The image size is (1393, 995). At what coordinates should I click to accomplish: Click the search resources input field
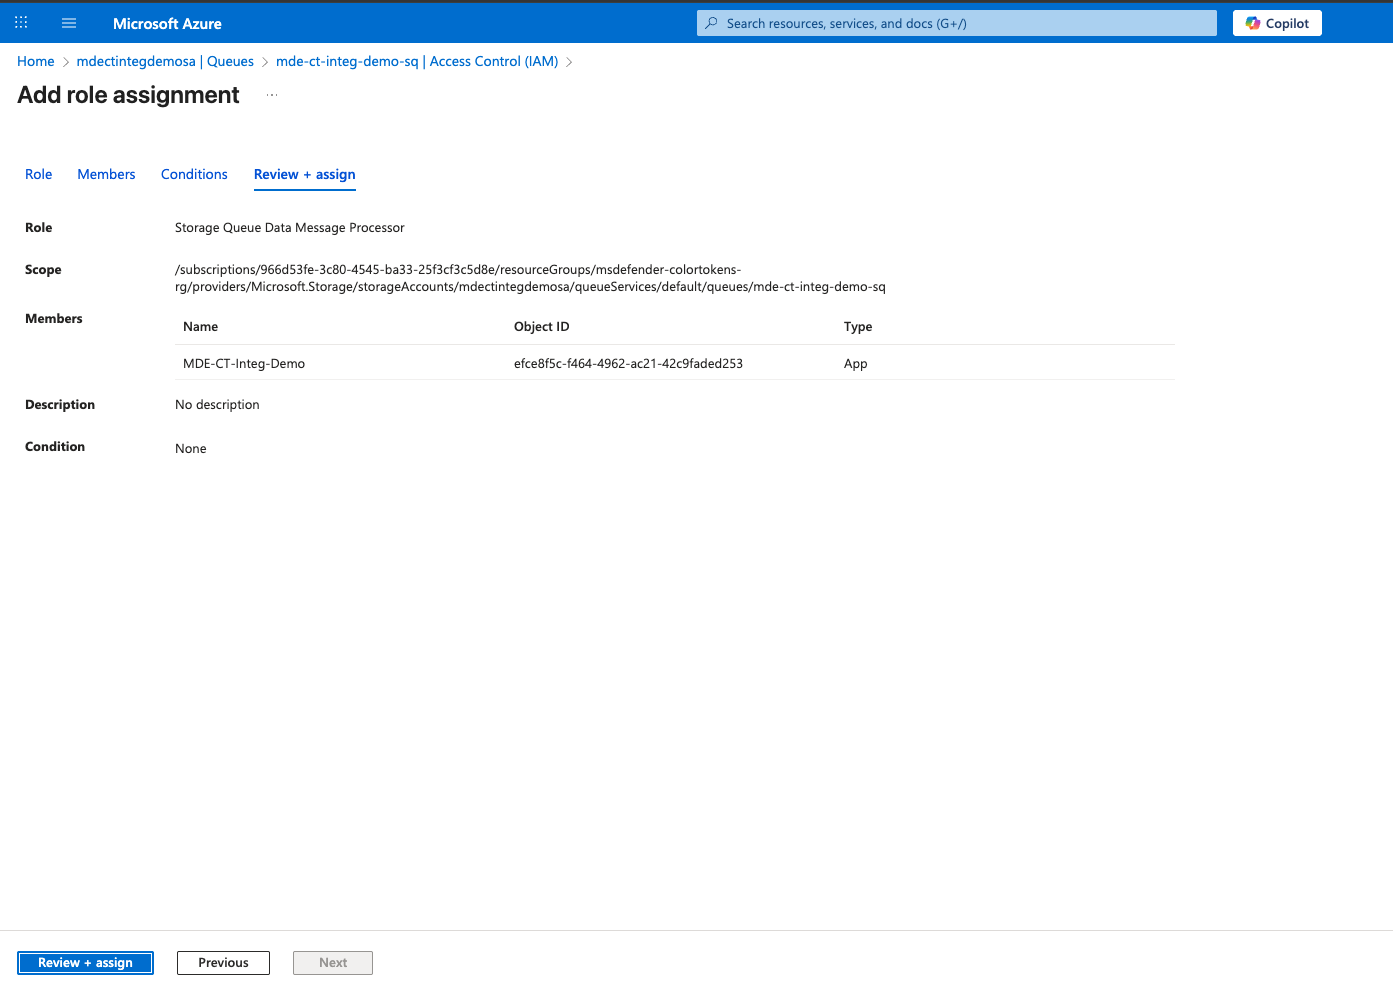(x=960, y=23)
